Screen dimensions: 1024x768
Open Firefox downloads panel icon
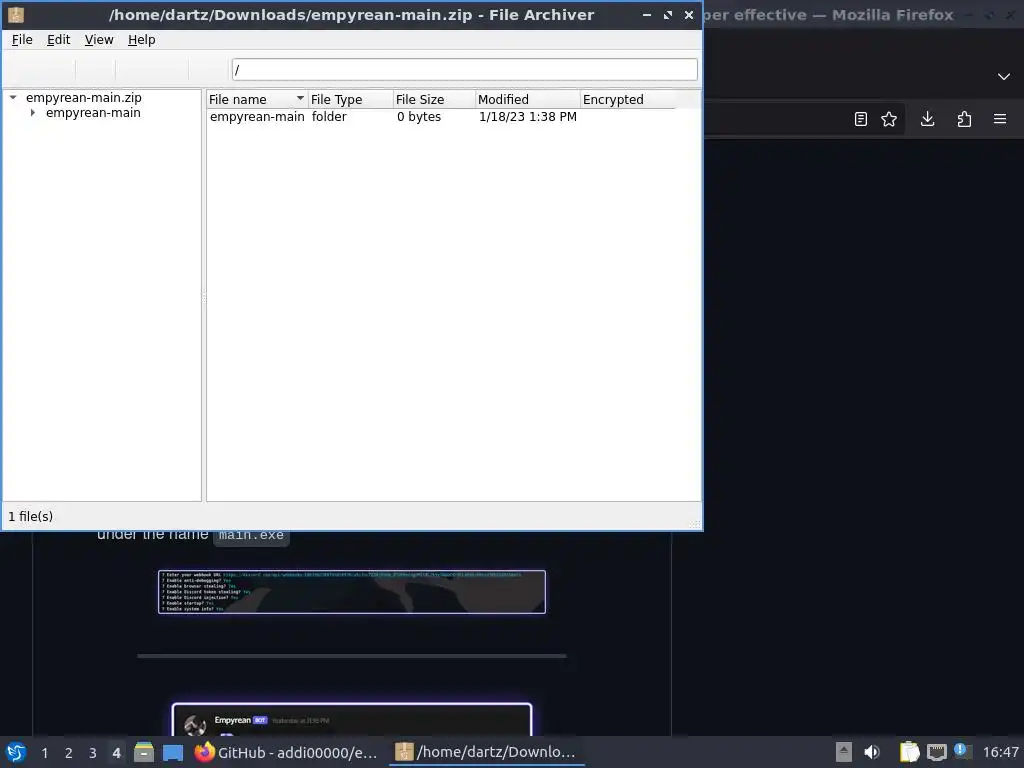[x=927, y=119]
